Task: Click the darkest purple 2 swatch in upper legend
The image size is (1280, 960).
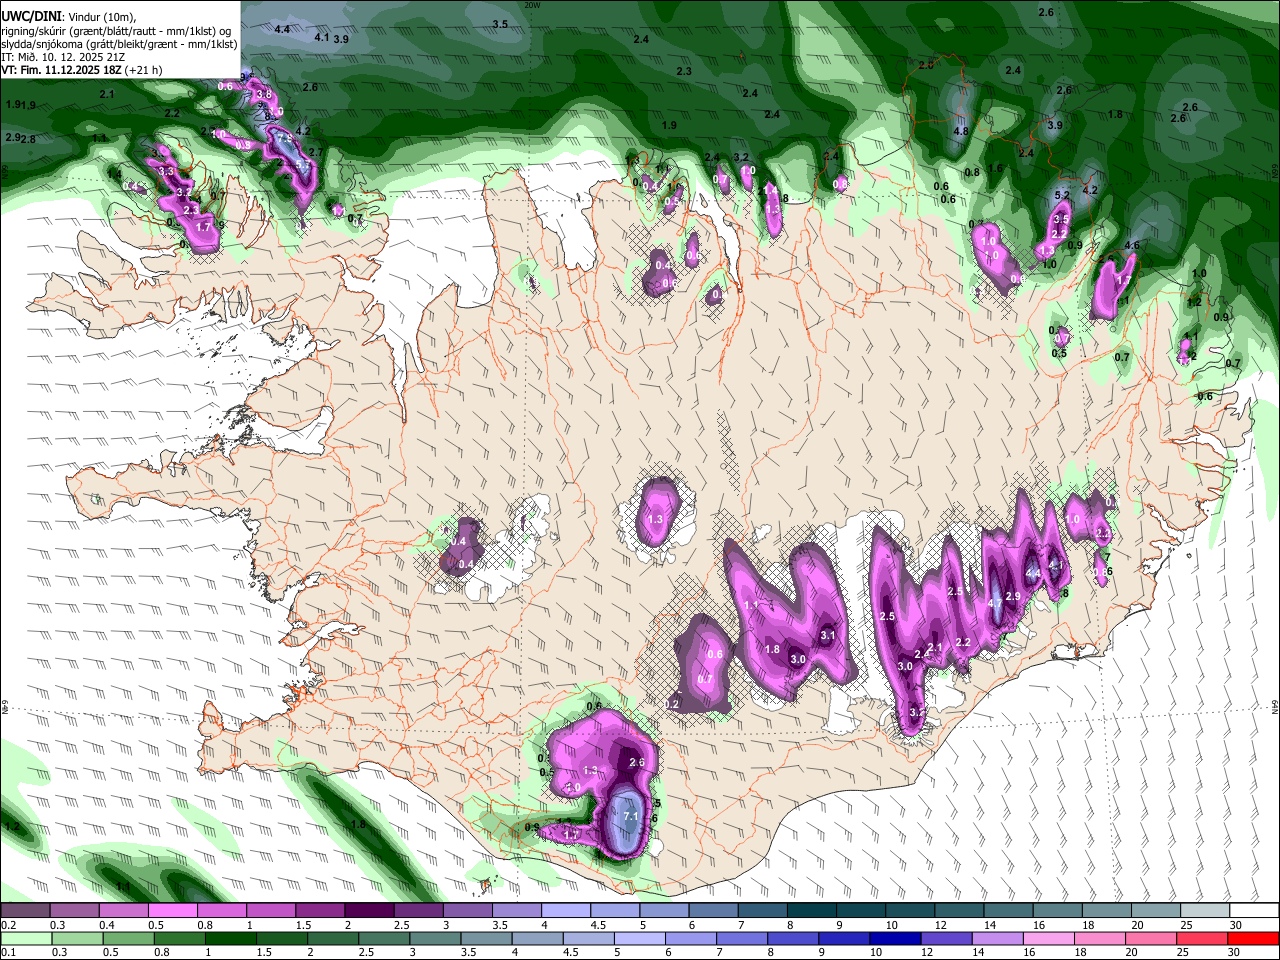Action: pyautogui.click(x=368, y=910)
